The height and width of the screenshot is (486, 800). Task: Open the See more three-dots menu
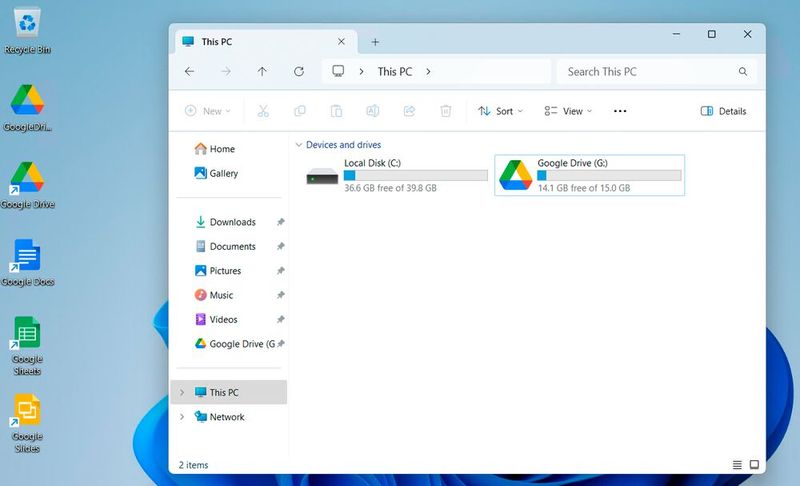tap(620, 111)
